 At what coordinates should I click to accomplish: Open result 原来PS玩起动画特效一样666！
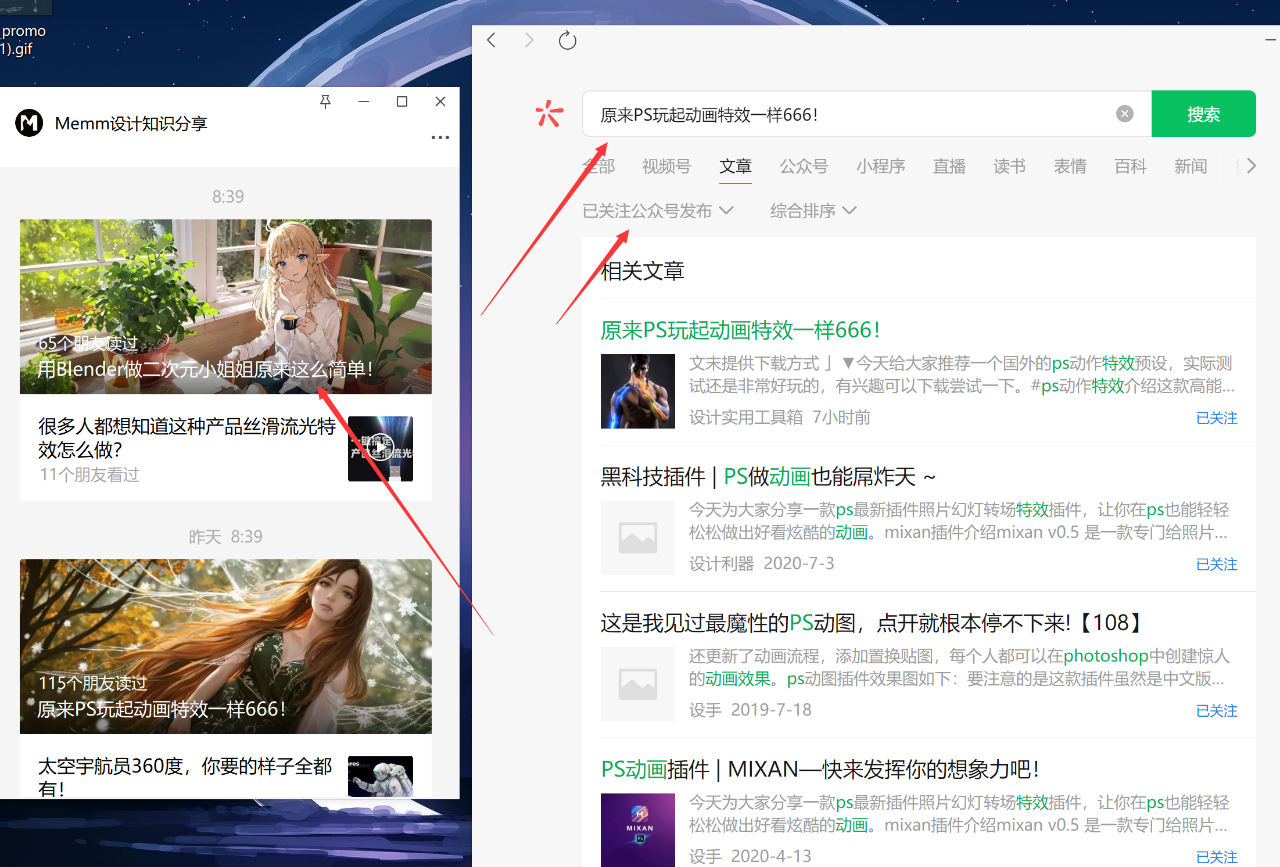pyautogui.click(x=740, y=331)
